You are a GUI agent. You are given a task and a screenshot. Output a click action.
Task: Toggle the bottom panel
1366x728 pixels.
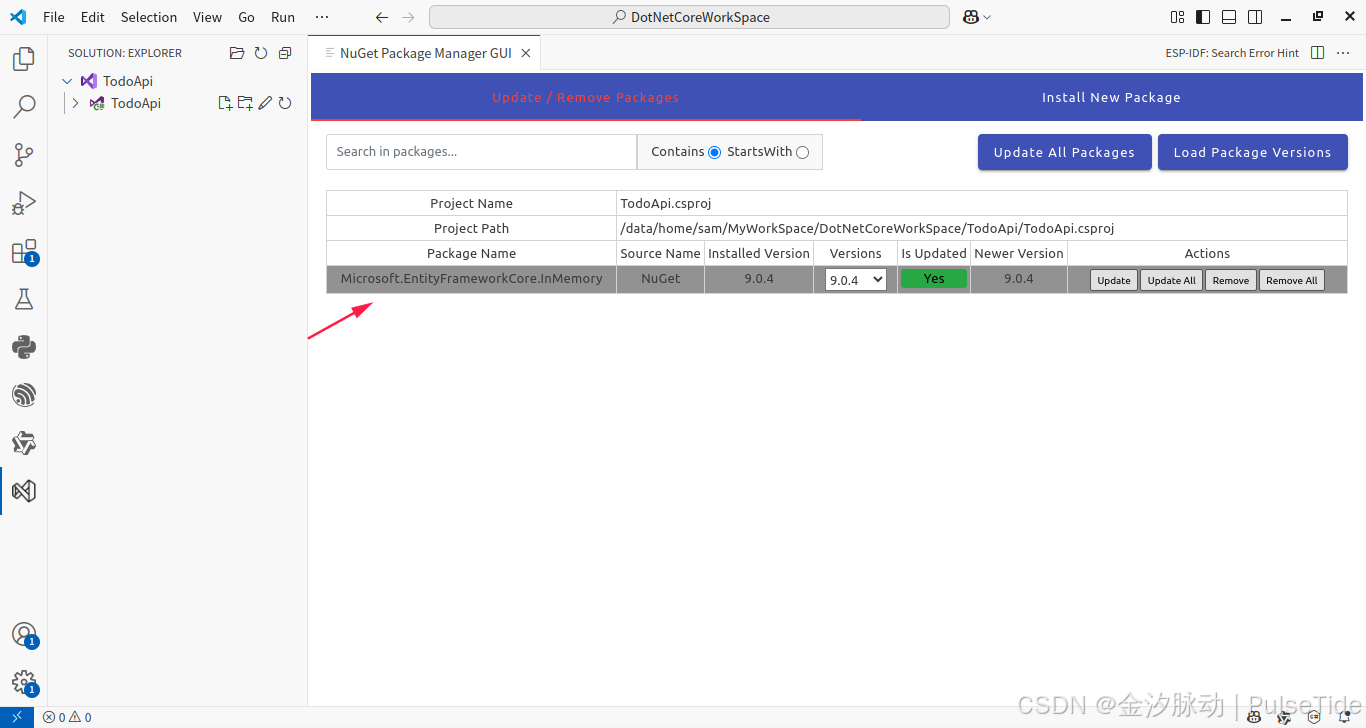[x=1229, y=17]
